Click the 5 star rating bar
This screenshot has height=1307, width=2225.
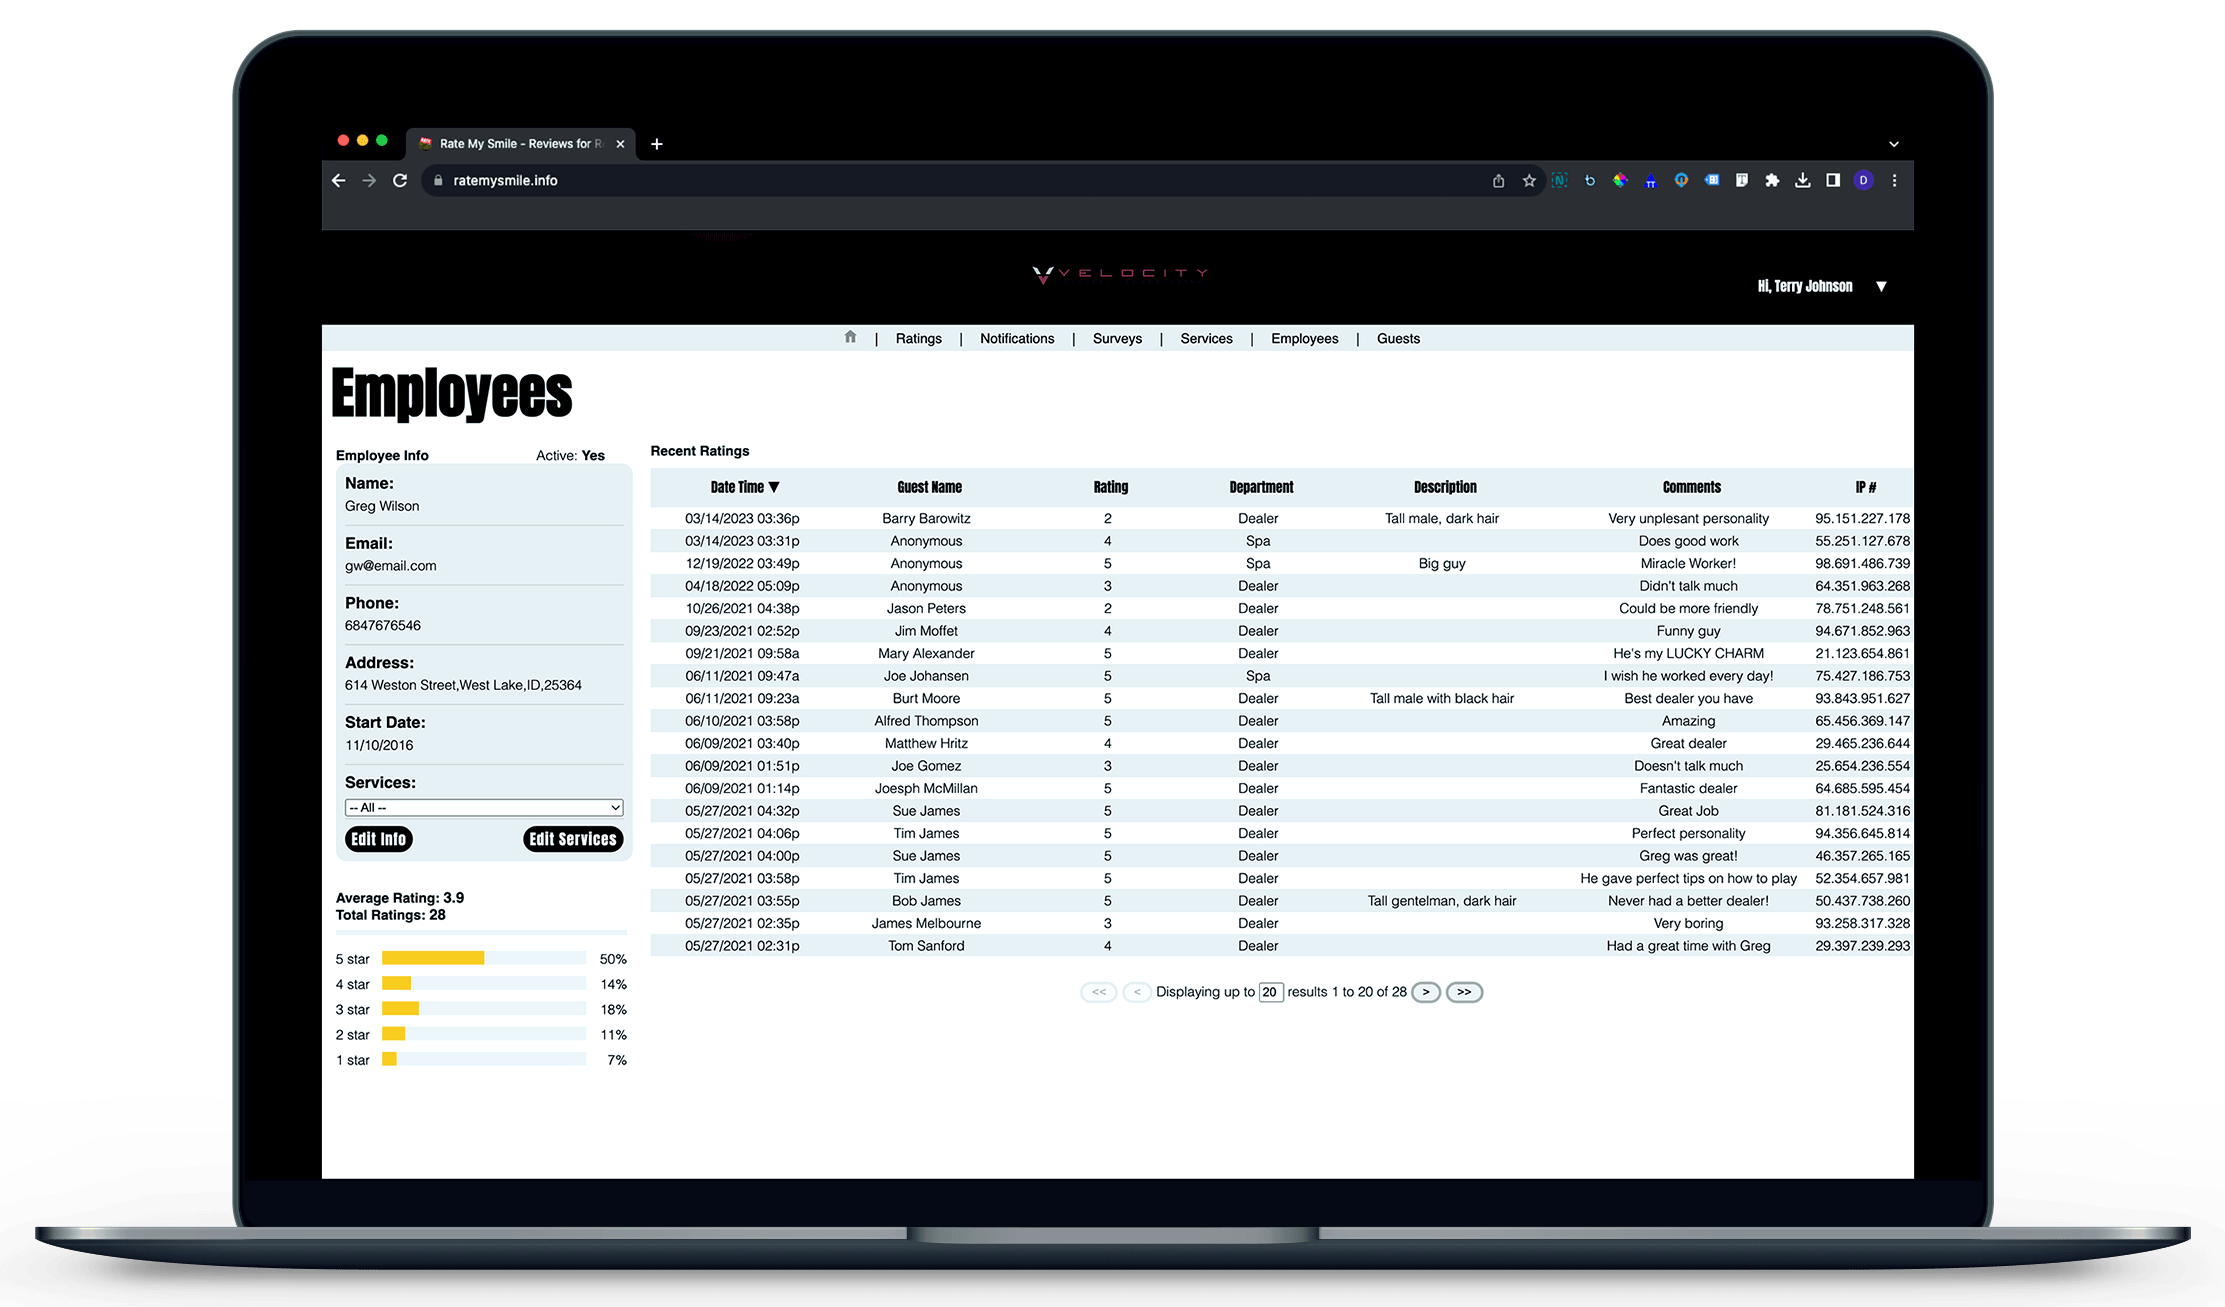point(432,958)
